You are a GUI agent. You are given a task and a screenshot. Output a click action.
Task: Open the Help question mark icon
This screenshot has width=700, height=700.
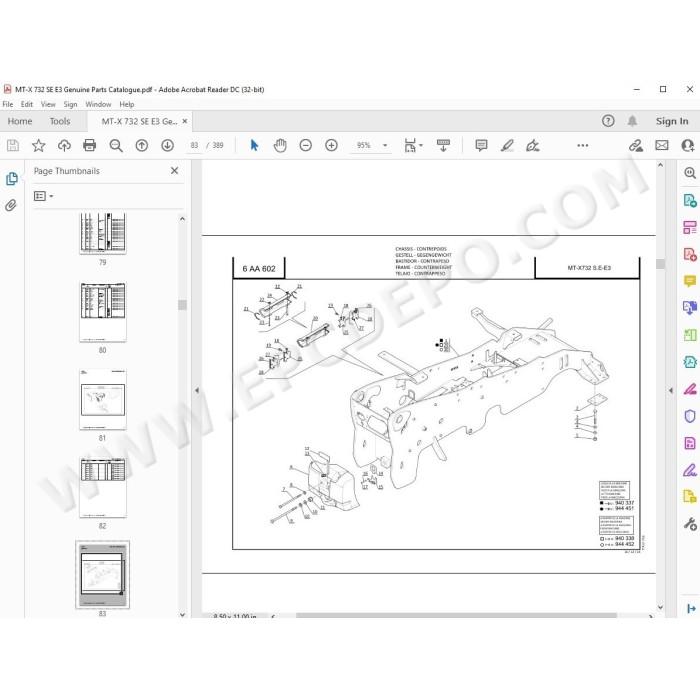point(608,121)
